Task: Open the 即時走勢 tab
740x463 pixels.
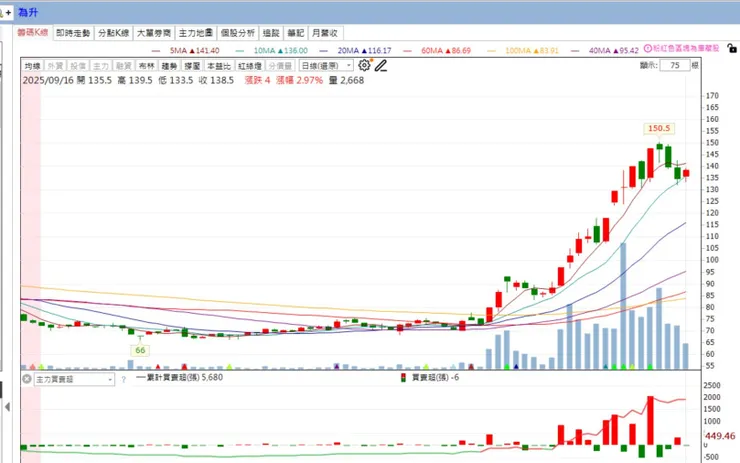Action: (x=73, y=33)
